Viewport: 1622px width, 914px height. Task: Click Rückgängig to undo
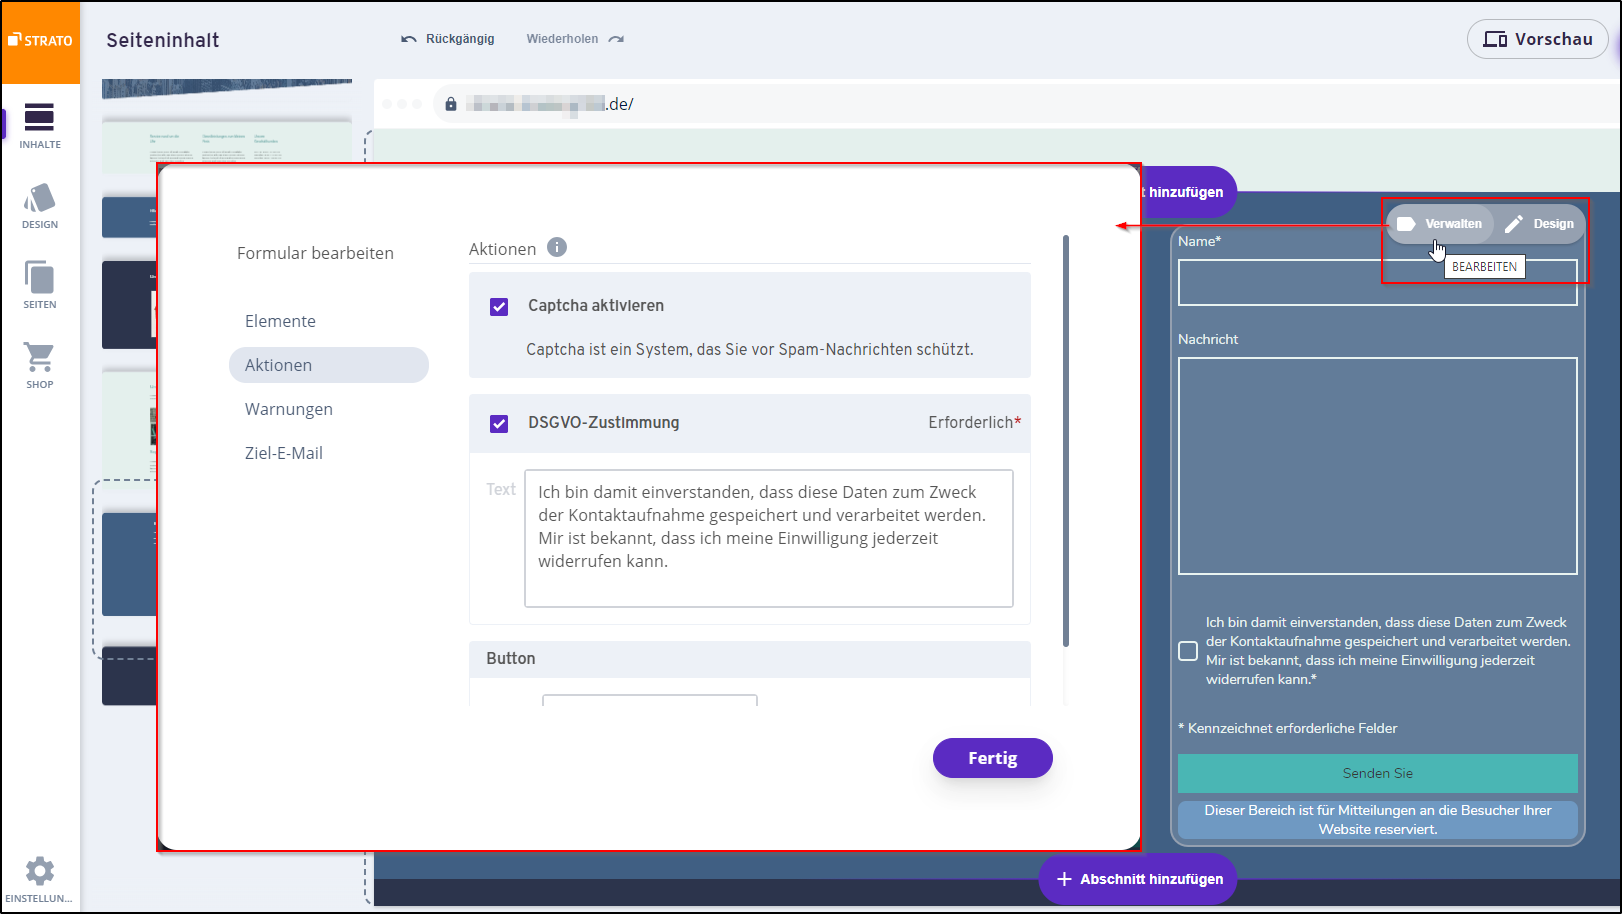coord(448,39)
